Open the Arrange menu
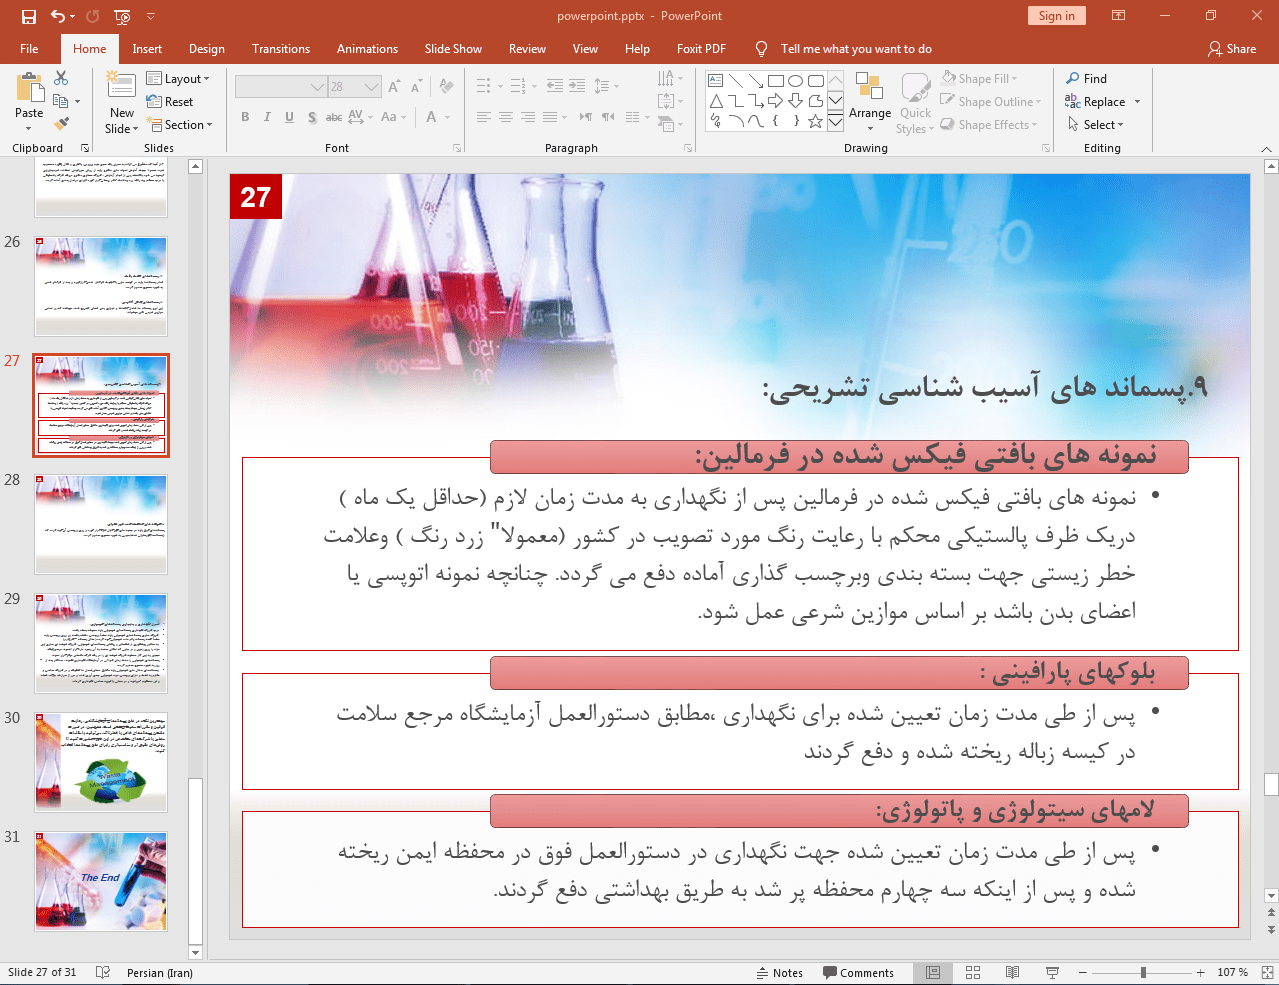This screenshot has height=985, width=1279. tap(870, 102)
